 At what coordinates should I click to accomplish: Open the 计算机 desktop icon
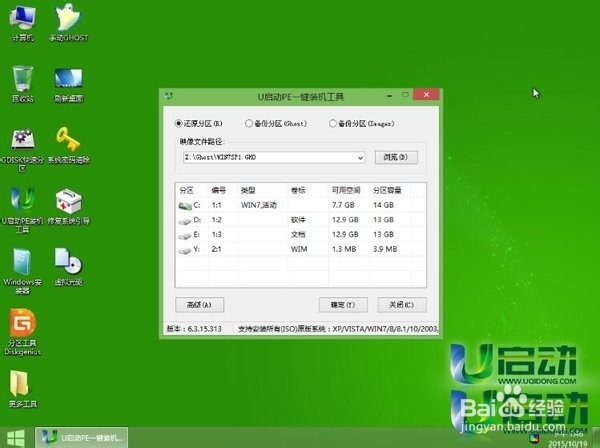[23, 22]
